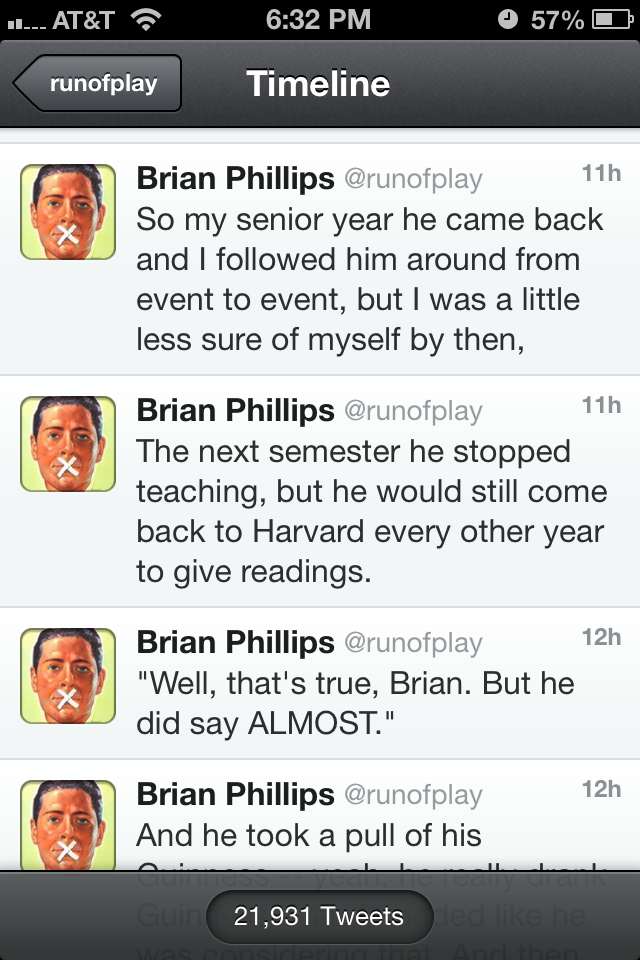
Task: Open tweet 'Well, that's true, Brian'
Action: click(x=320, y=683)
